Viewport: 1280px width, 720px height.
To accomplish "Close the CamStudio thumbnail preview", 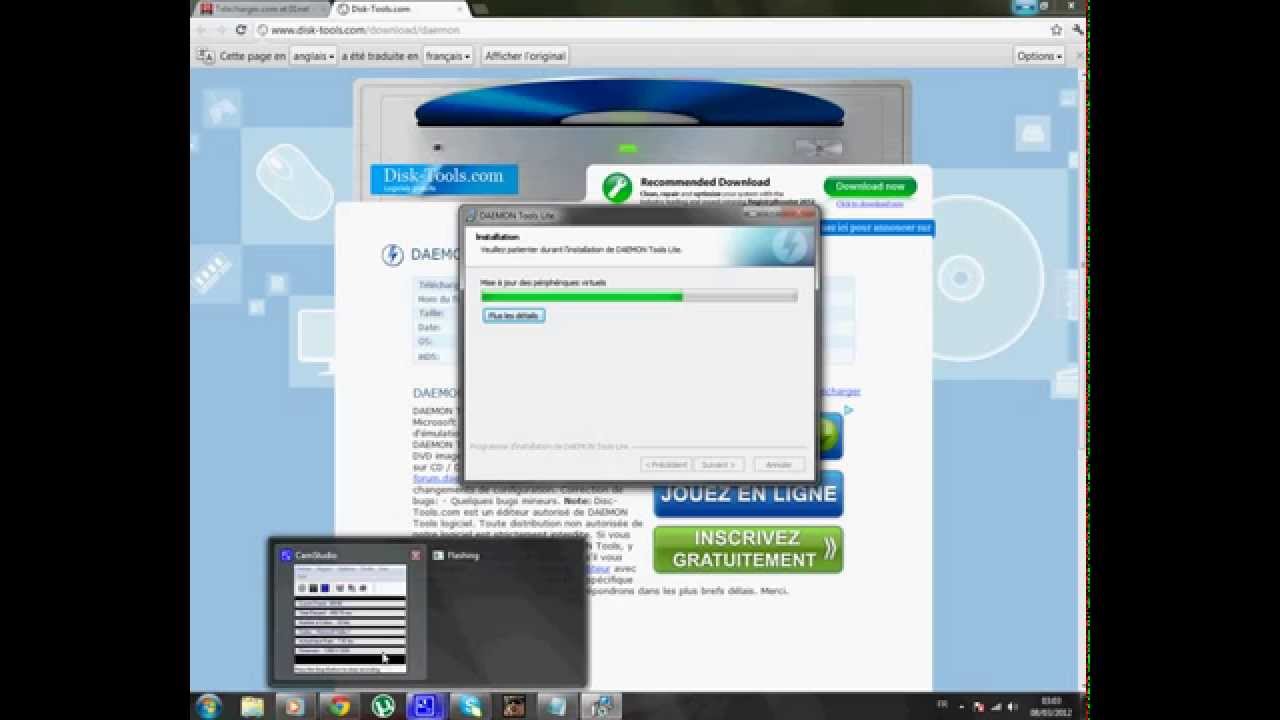I will coord(416,555).
